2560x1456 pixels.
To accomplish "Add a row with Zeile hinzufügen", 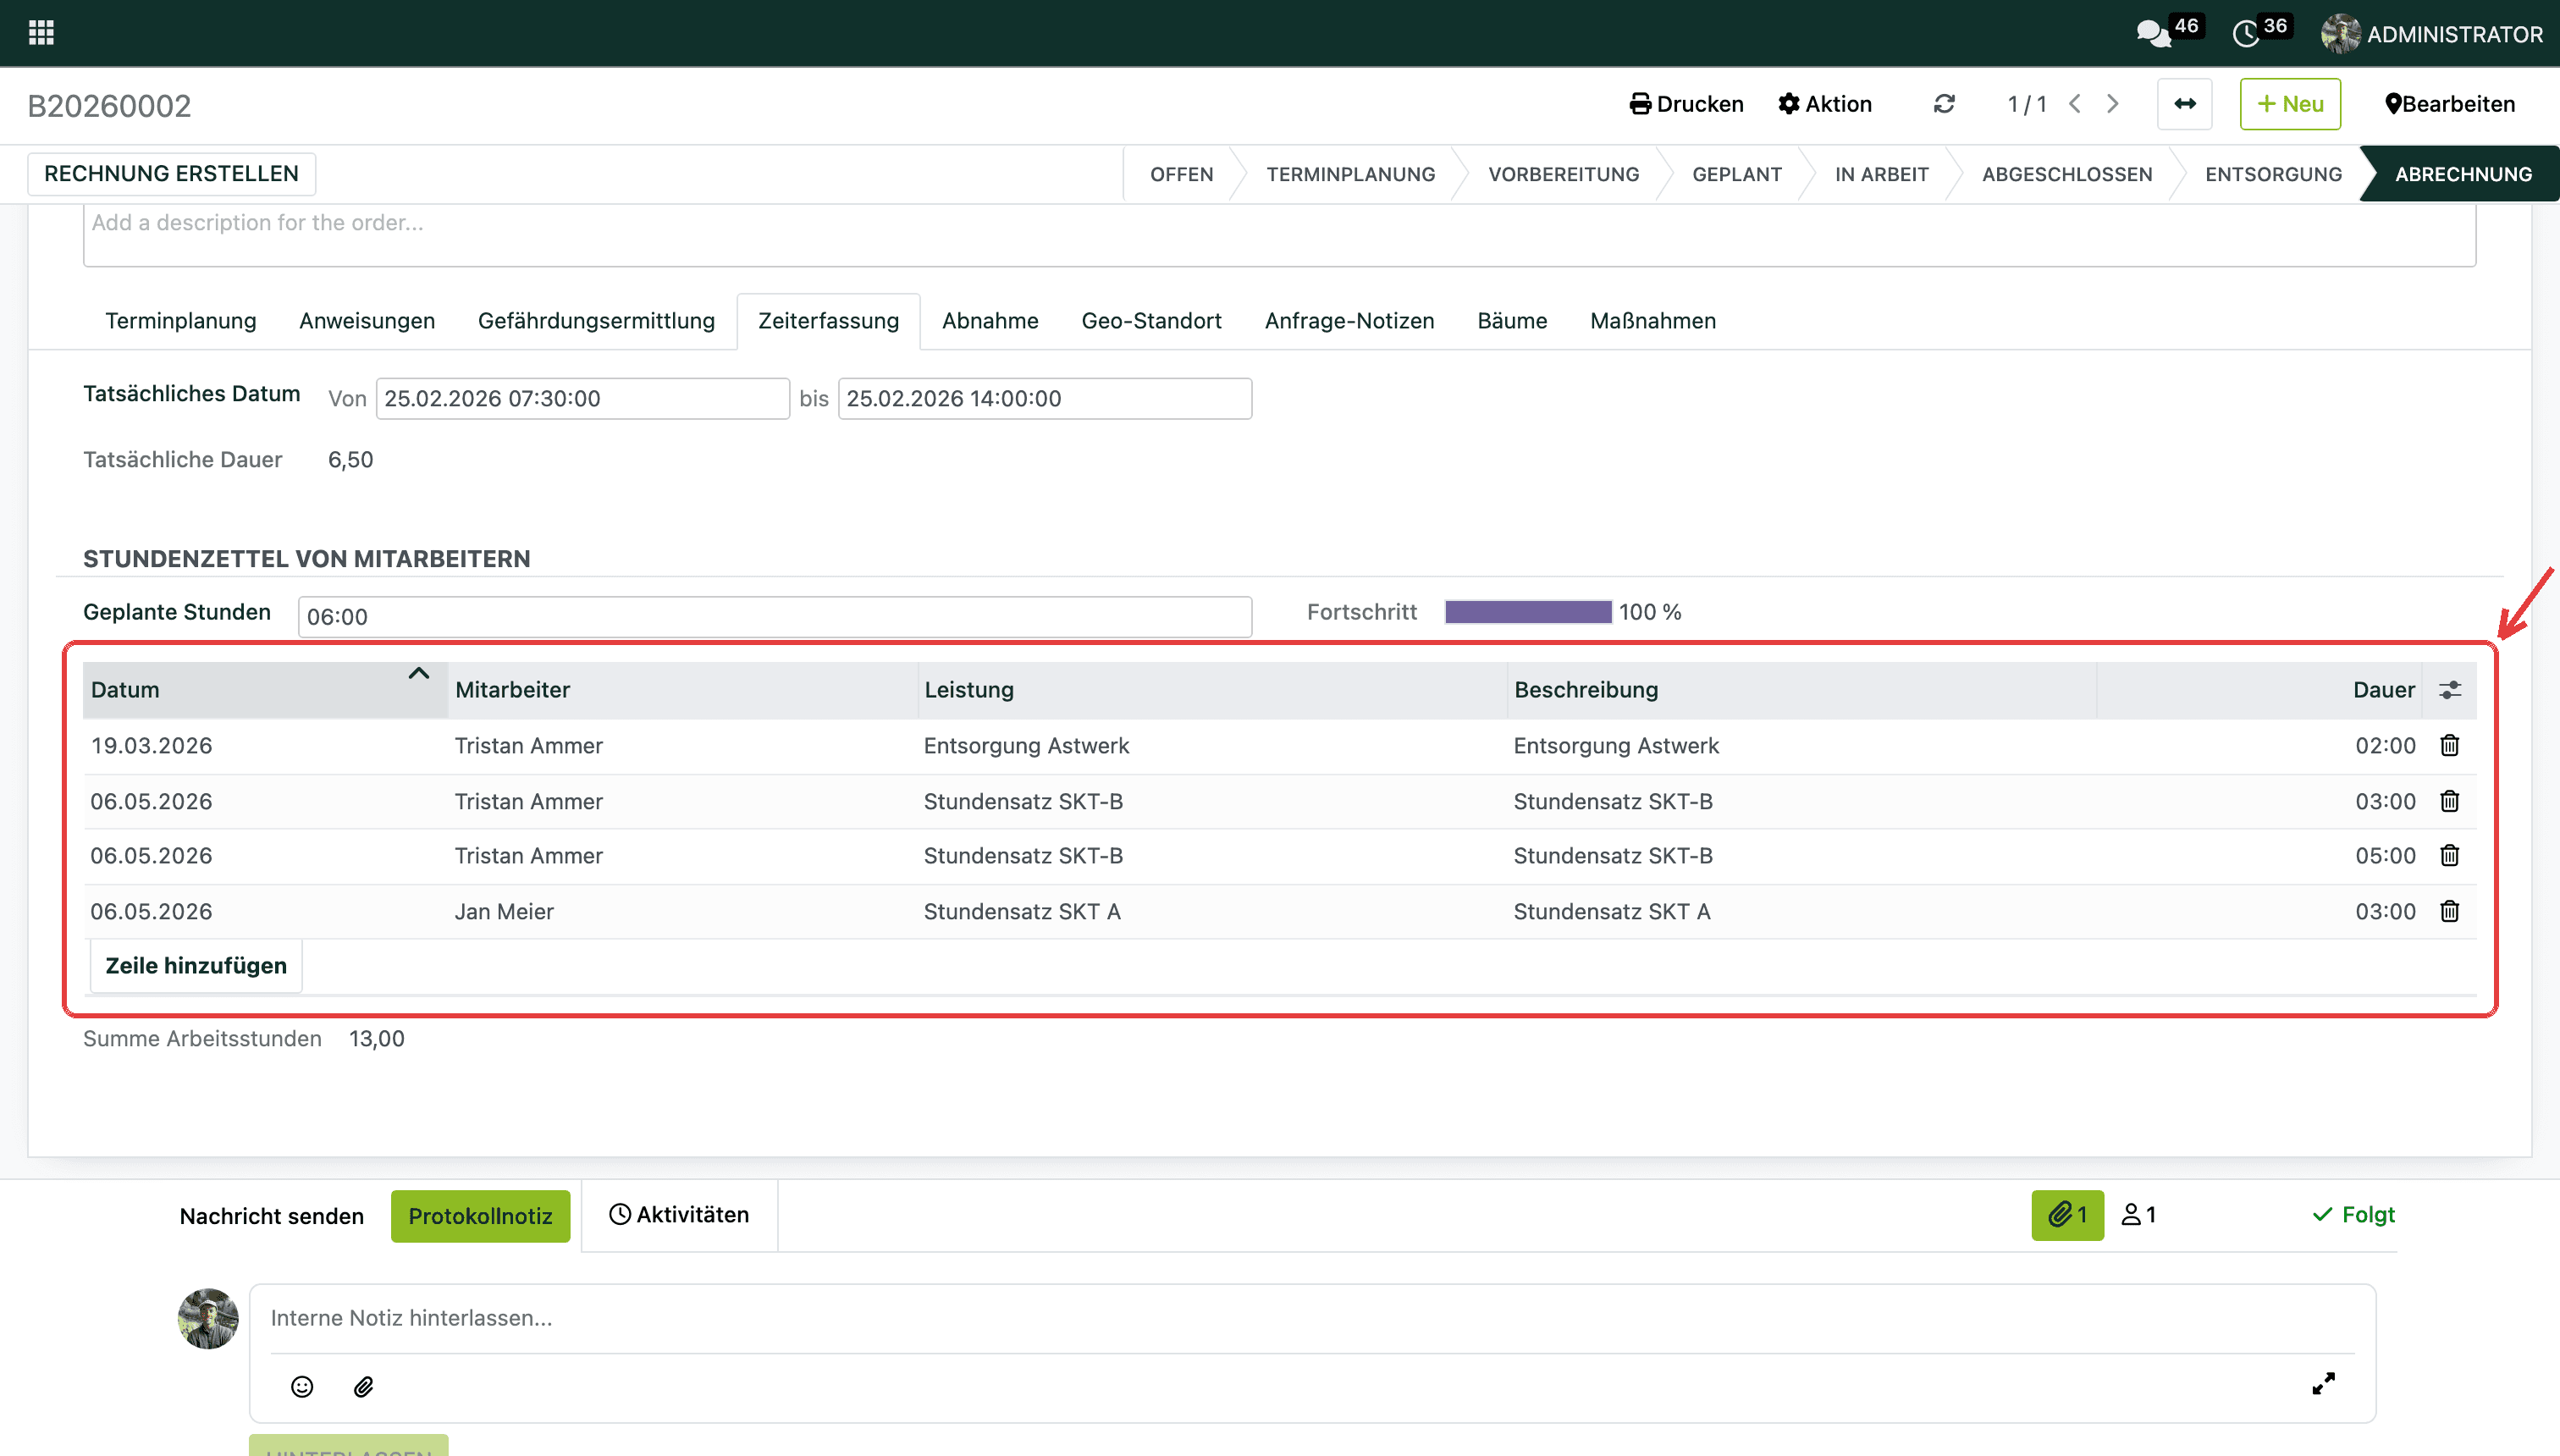I will pyautogui.click(x=196, y=966).
